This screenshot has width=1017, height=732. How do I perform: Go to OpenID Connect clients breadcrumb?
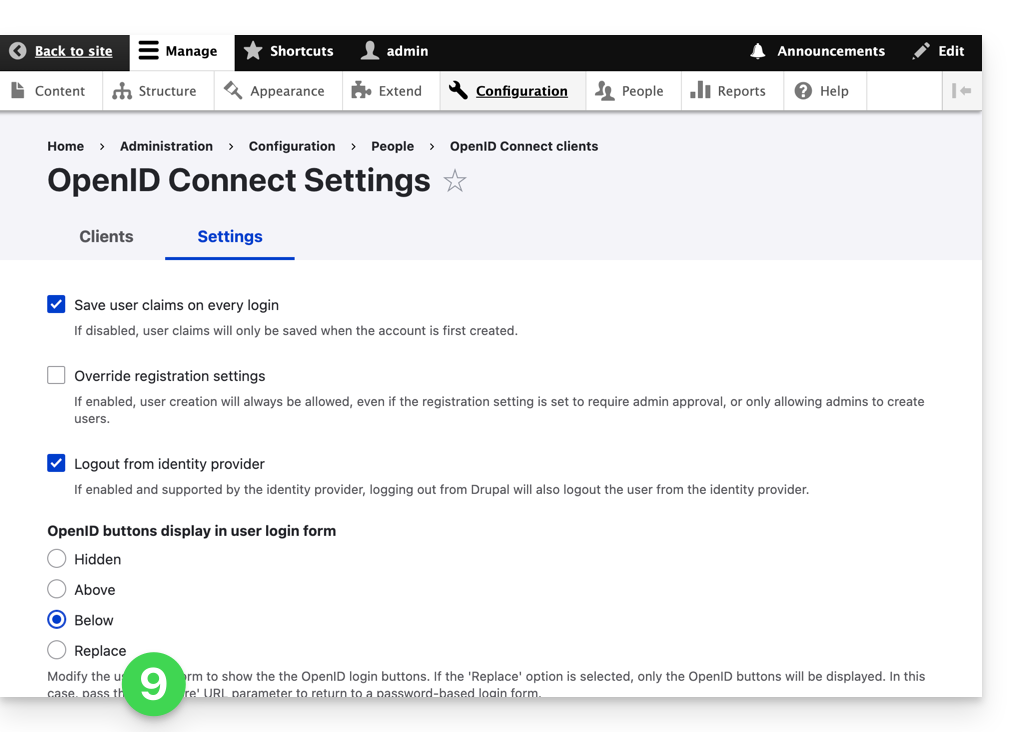tap(524, 146)
